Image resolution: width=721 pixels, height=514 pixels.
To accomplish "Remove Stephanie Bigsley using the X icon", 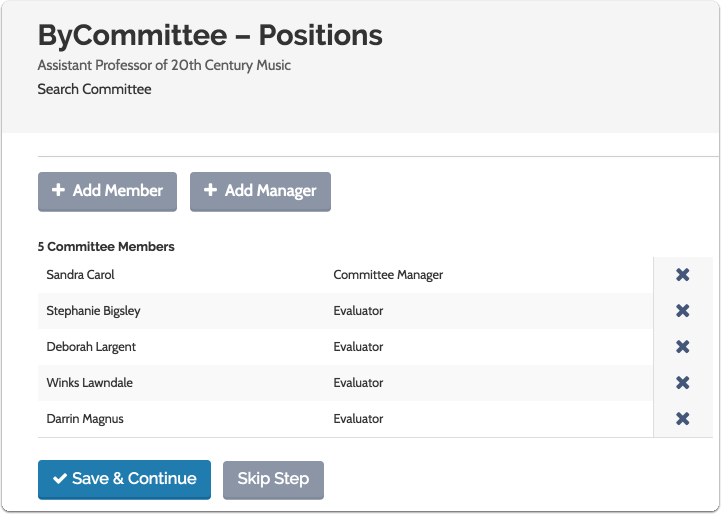I will pyautogui.click(x=682, y=311).
